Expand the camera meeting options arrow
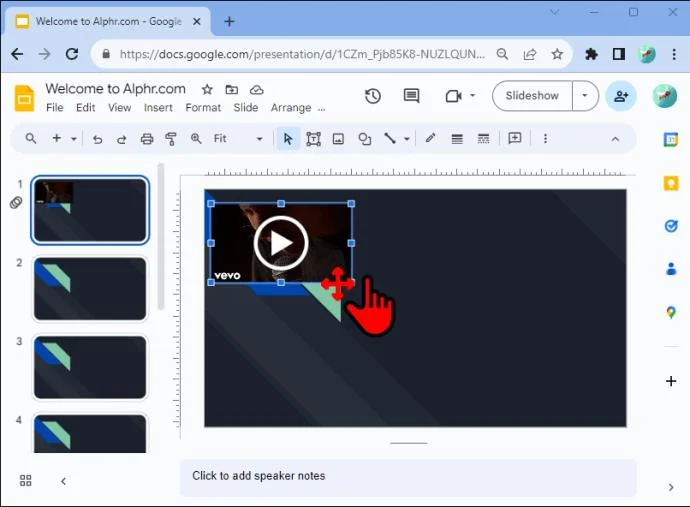The image size is (690, 507). [x=473, y=95]
